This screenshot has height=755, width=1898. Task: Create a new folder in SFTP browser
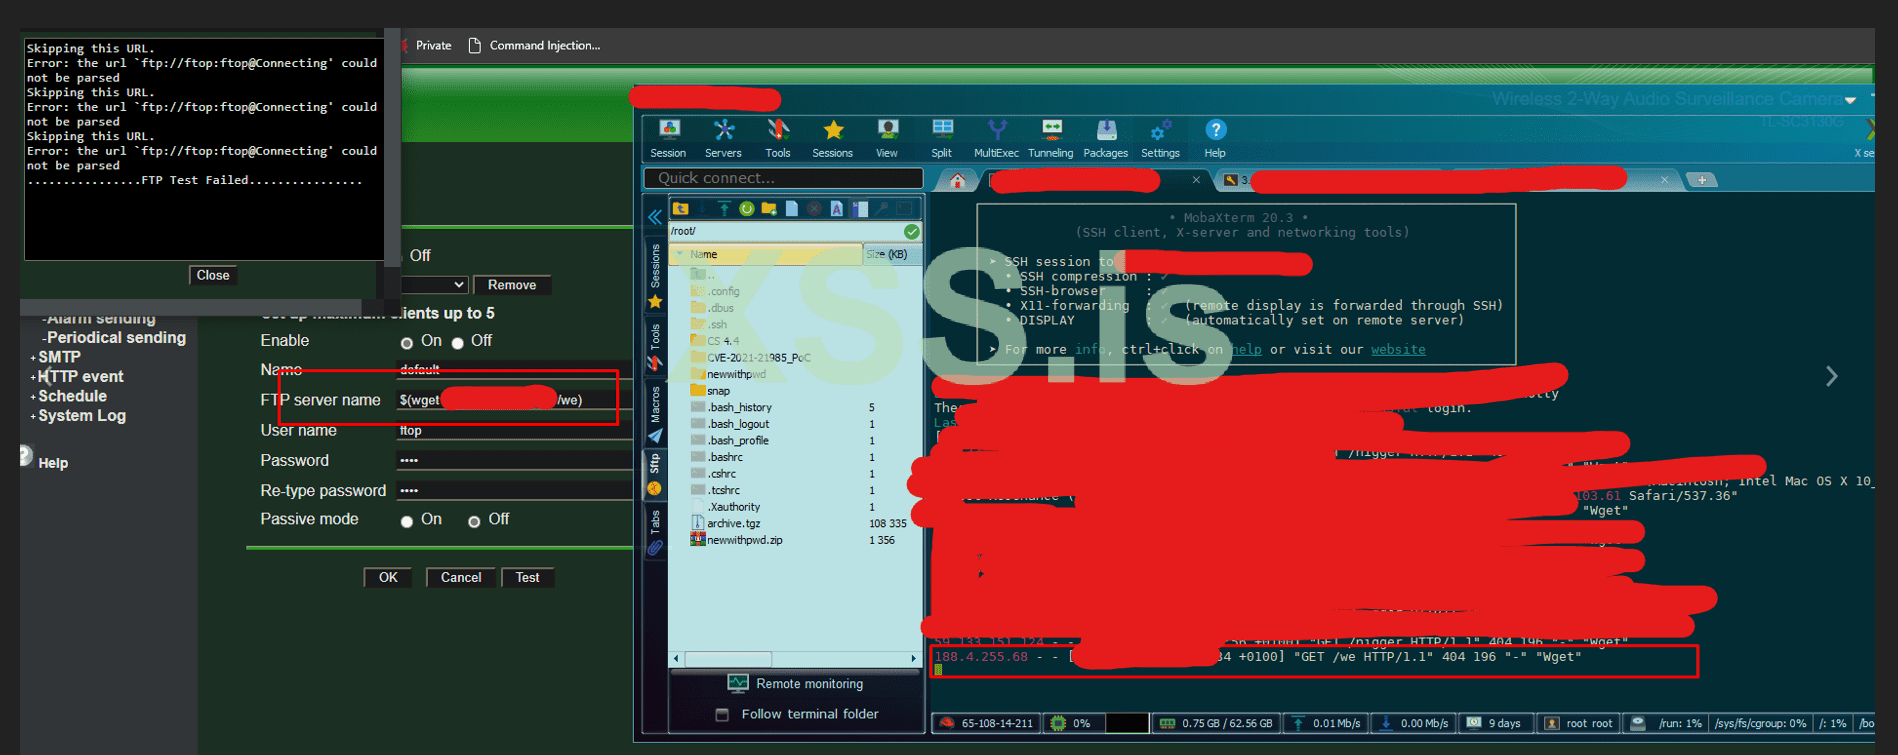point(769,208)
